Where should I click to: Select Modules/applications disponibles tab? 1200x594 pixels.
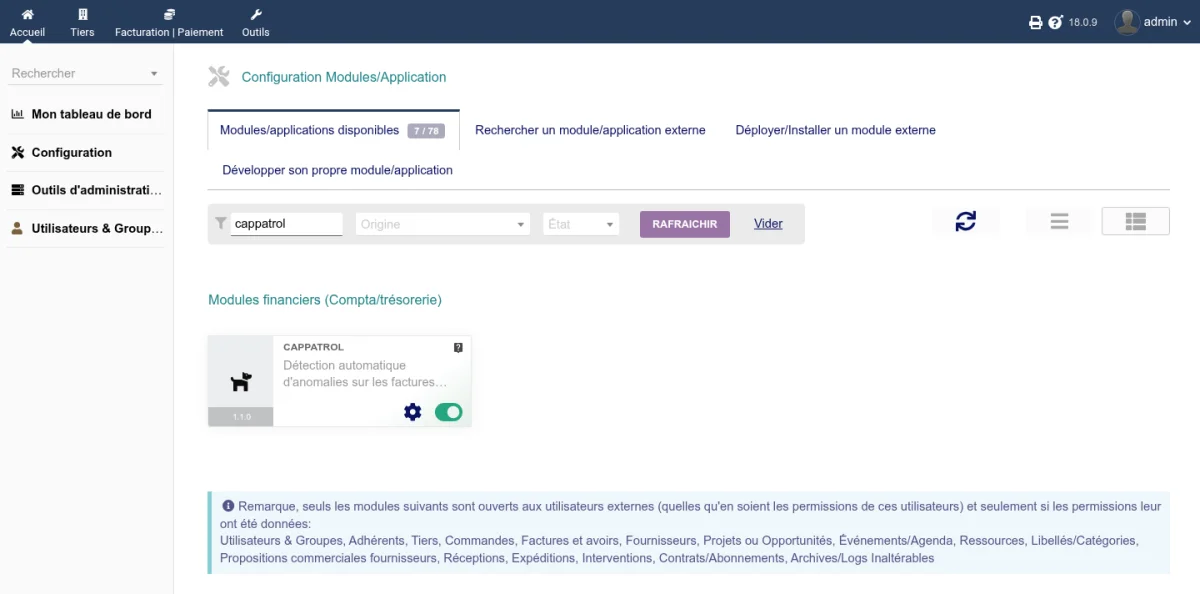click(333, 130)
